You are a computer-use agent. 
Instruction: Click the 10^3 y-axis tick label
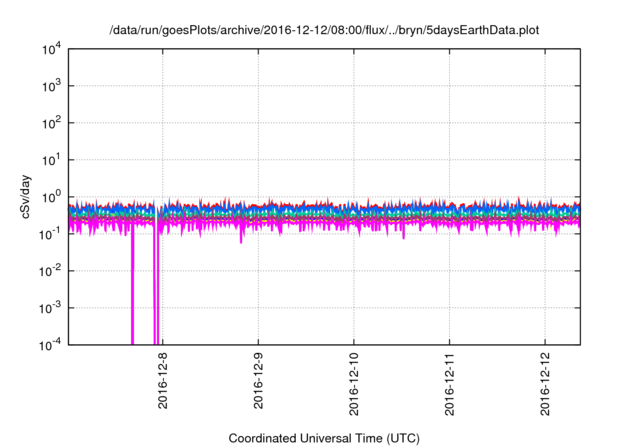(x=52, y=86)
